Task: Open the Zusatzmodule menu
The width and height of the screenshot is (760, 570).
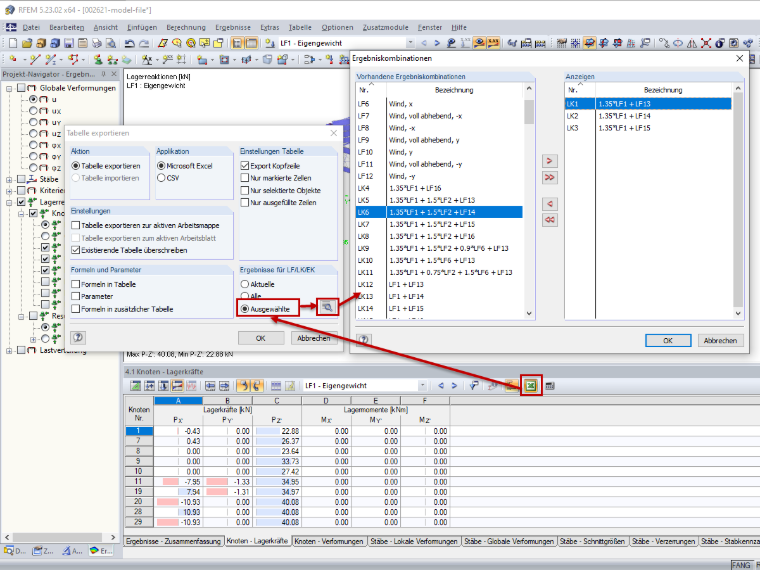Action: [x=385, y=28]
